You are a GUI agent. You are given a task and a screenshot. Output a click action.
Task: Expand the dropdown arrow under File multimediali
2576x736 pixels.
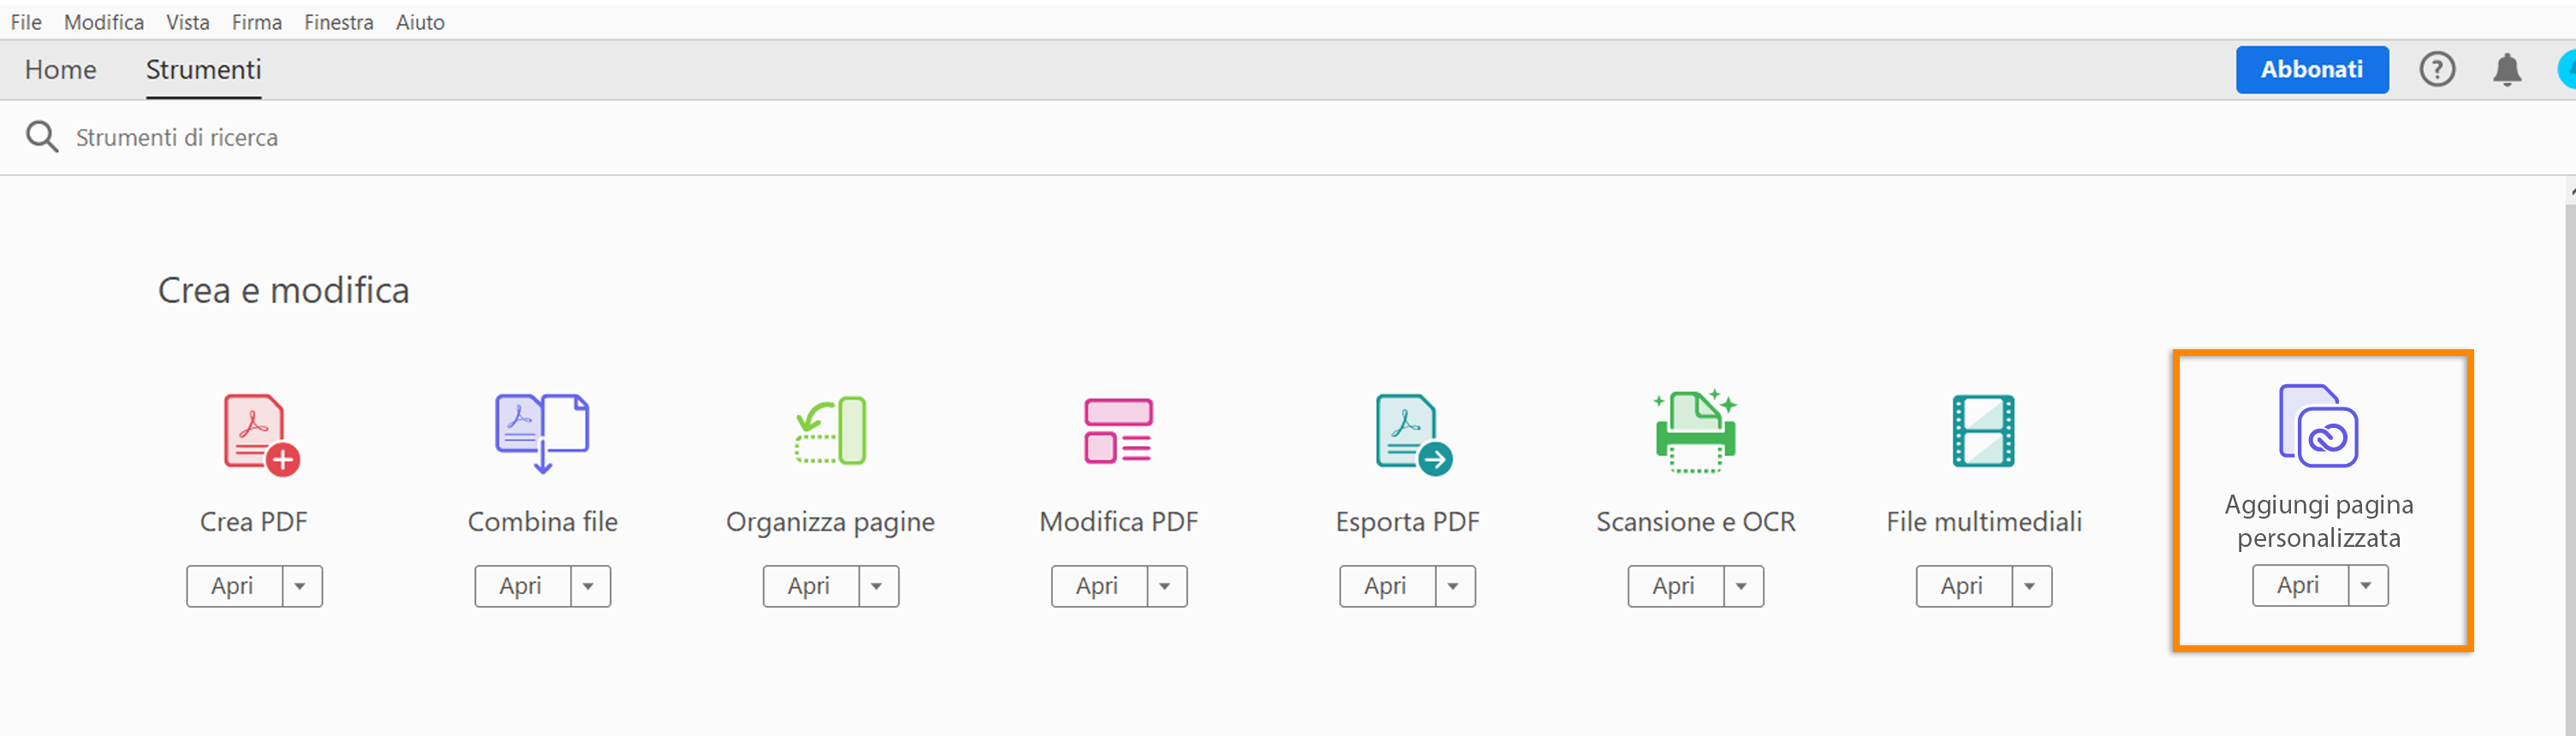pos(2030,586)
